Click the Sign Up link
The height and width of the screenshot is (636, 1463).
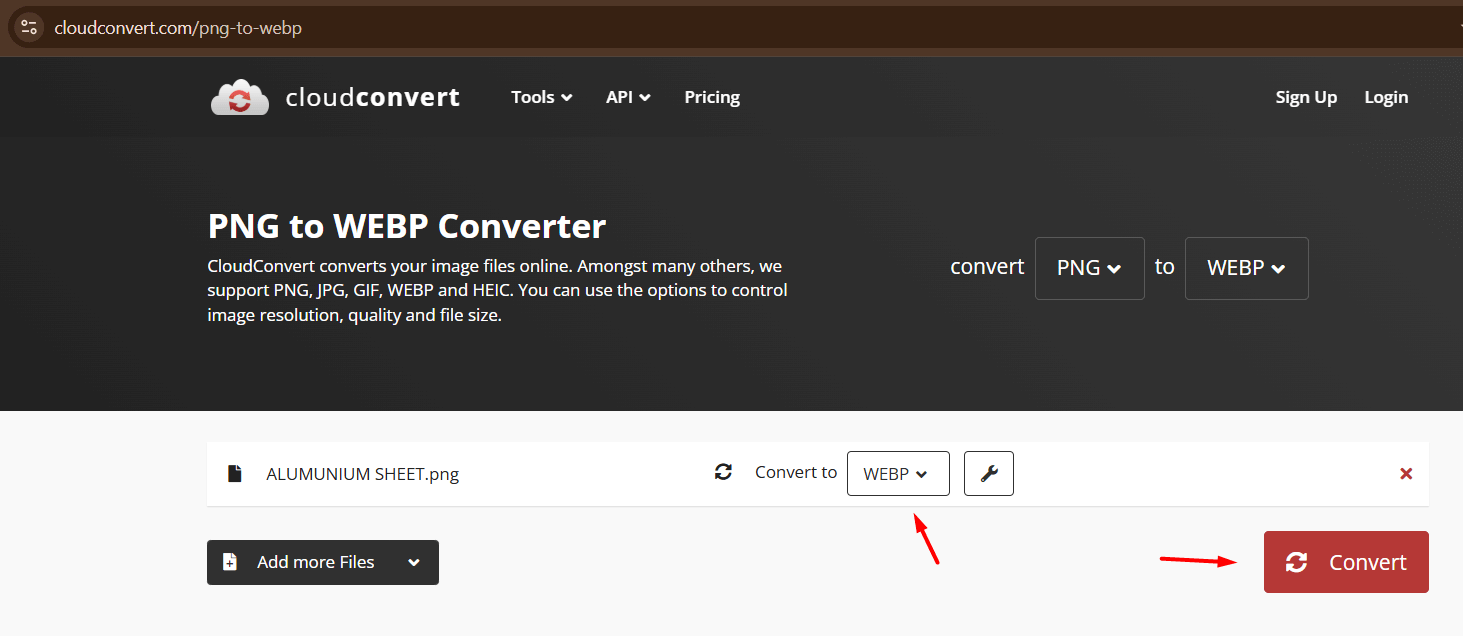pyautogui.click(x=1306, y=97)
